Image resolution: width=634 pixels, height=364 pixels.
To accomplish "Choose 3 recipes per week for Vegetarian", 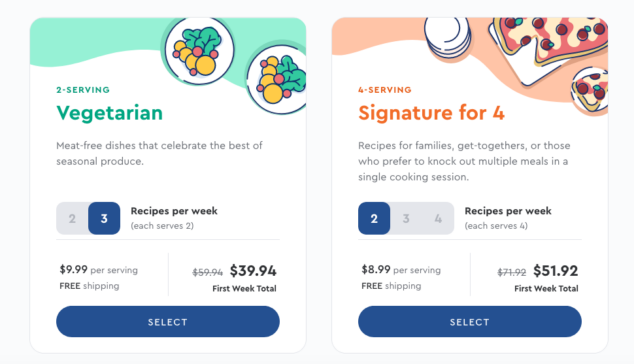I will tap(104, 218).
